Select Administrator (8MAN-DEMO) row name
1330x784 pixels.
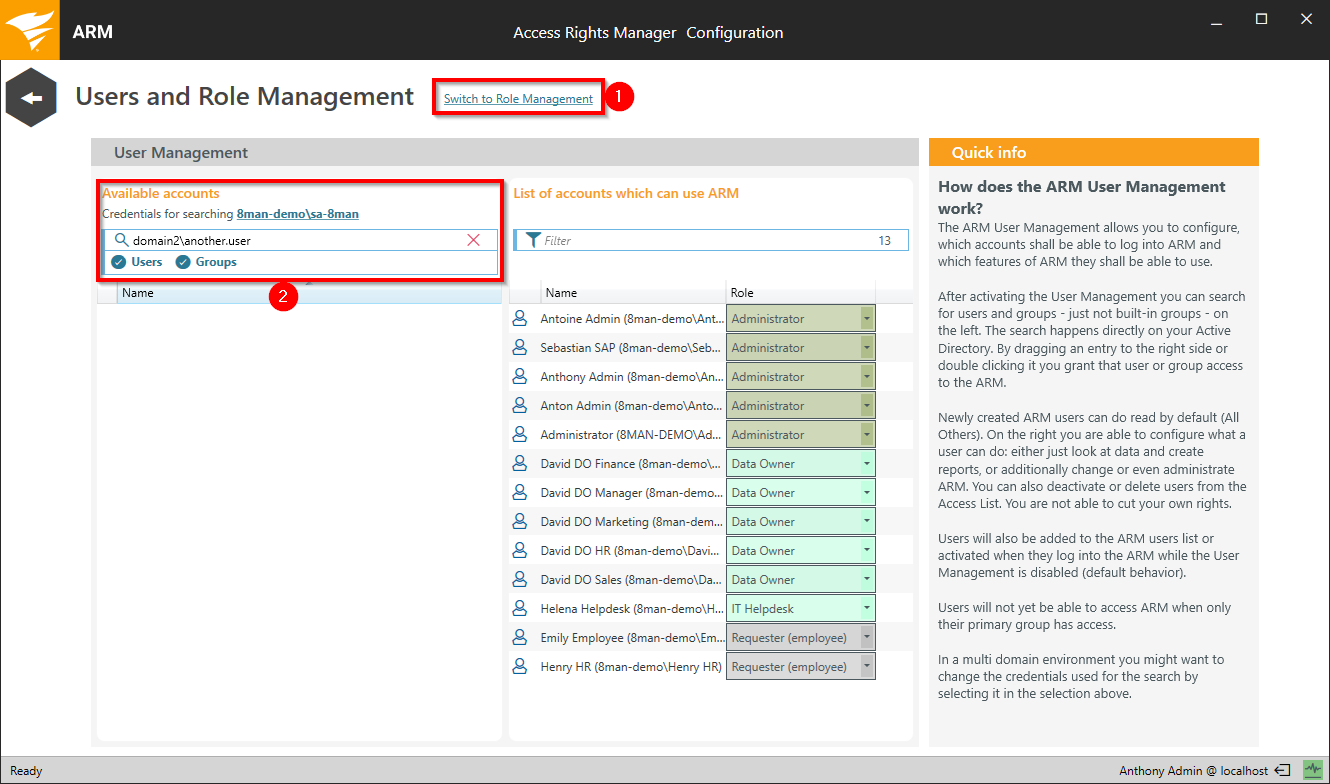[632, 435]
